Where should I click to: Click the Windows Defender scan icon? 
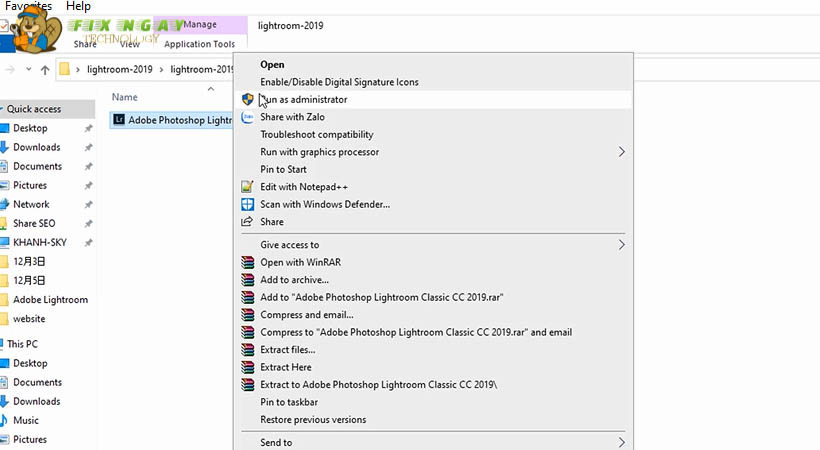(x=248, y=204)
